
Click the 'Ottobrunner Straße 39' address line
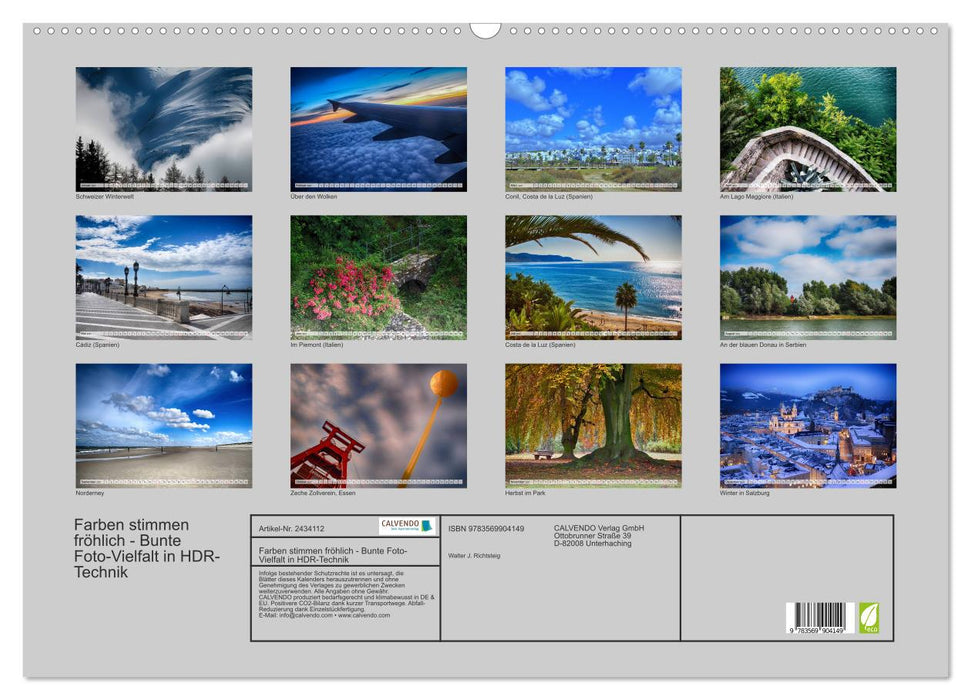(x=593, y=536)
